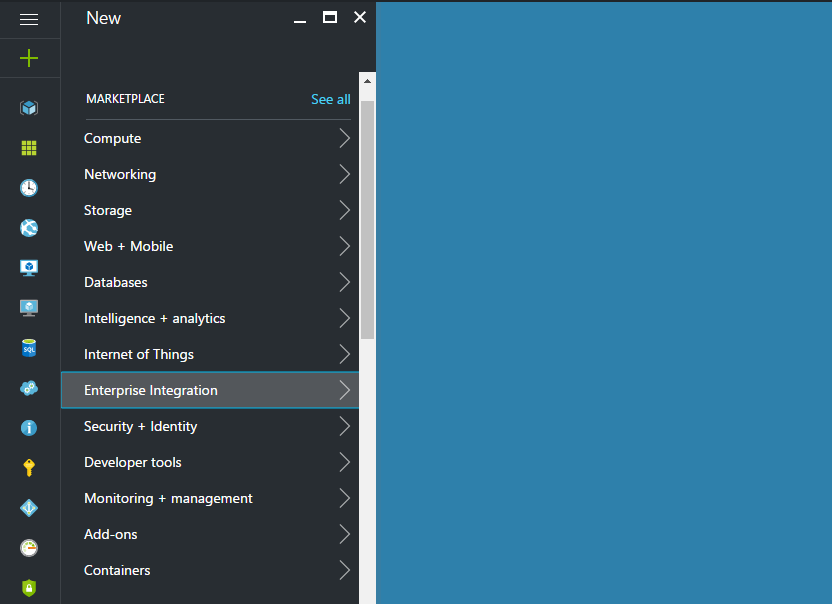Click the vertical scrollbar thumb

[x=367, y=220]
